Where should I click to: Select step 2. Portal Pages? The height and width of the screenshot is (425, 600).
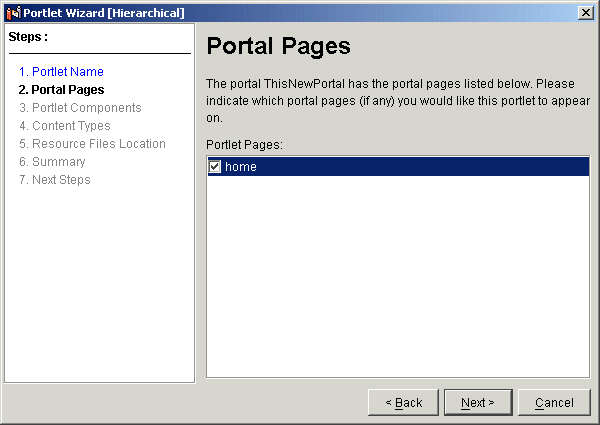(61, 90)
